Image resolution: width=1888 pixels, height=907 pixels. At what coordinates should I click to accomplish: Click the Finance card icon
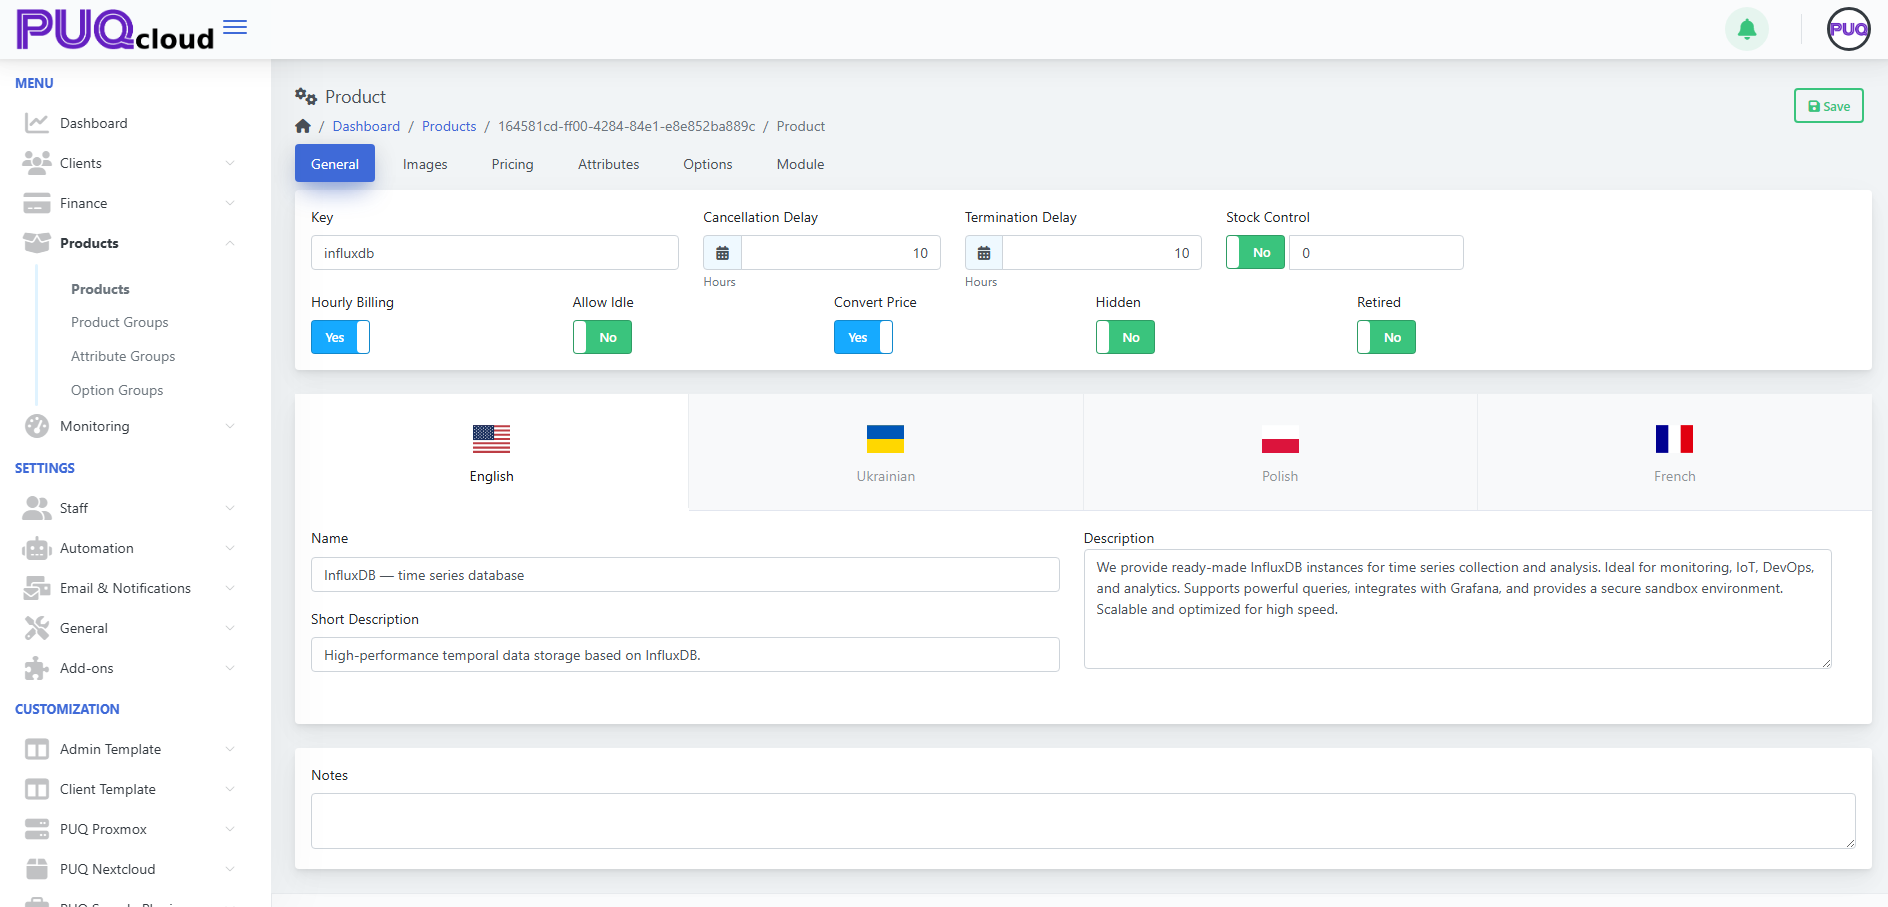37,203
